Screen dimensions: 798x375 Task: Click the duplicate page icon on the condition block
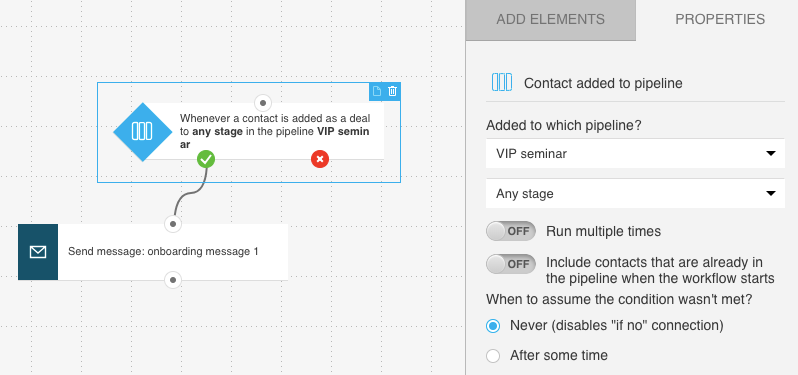376,91
